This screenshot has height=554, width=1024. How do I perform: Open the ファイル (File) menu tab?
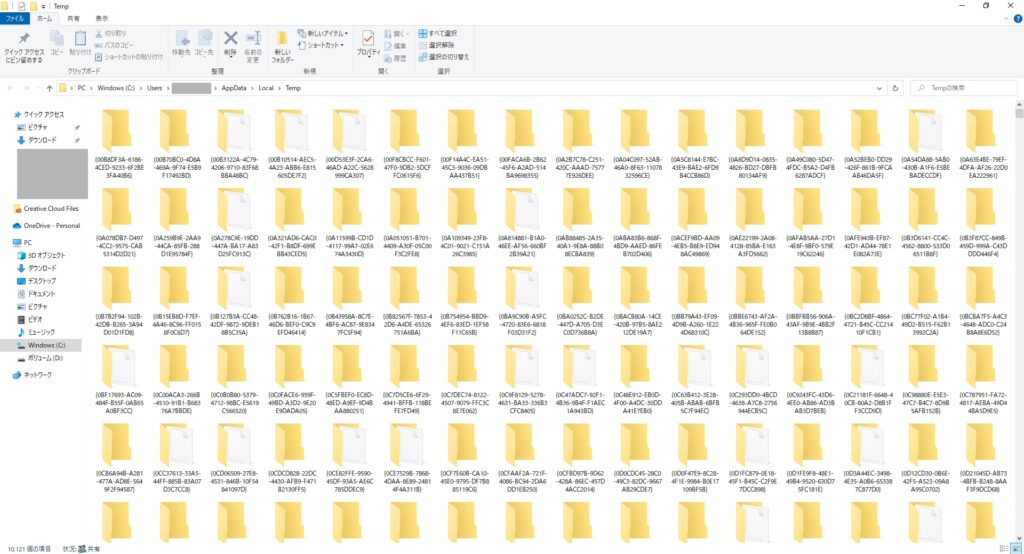[x=15, y=18]
